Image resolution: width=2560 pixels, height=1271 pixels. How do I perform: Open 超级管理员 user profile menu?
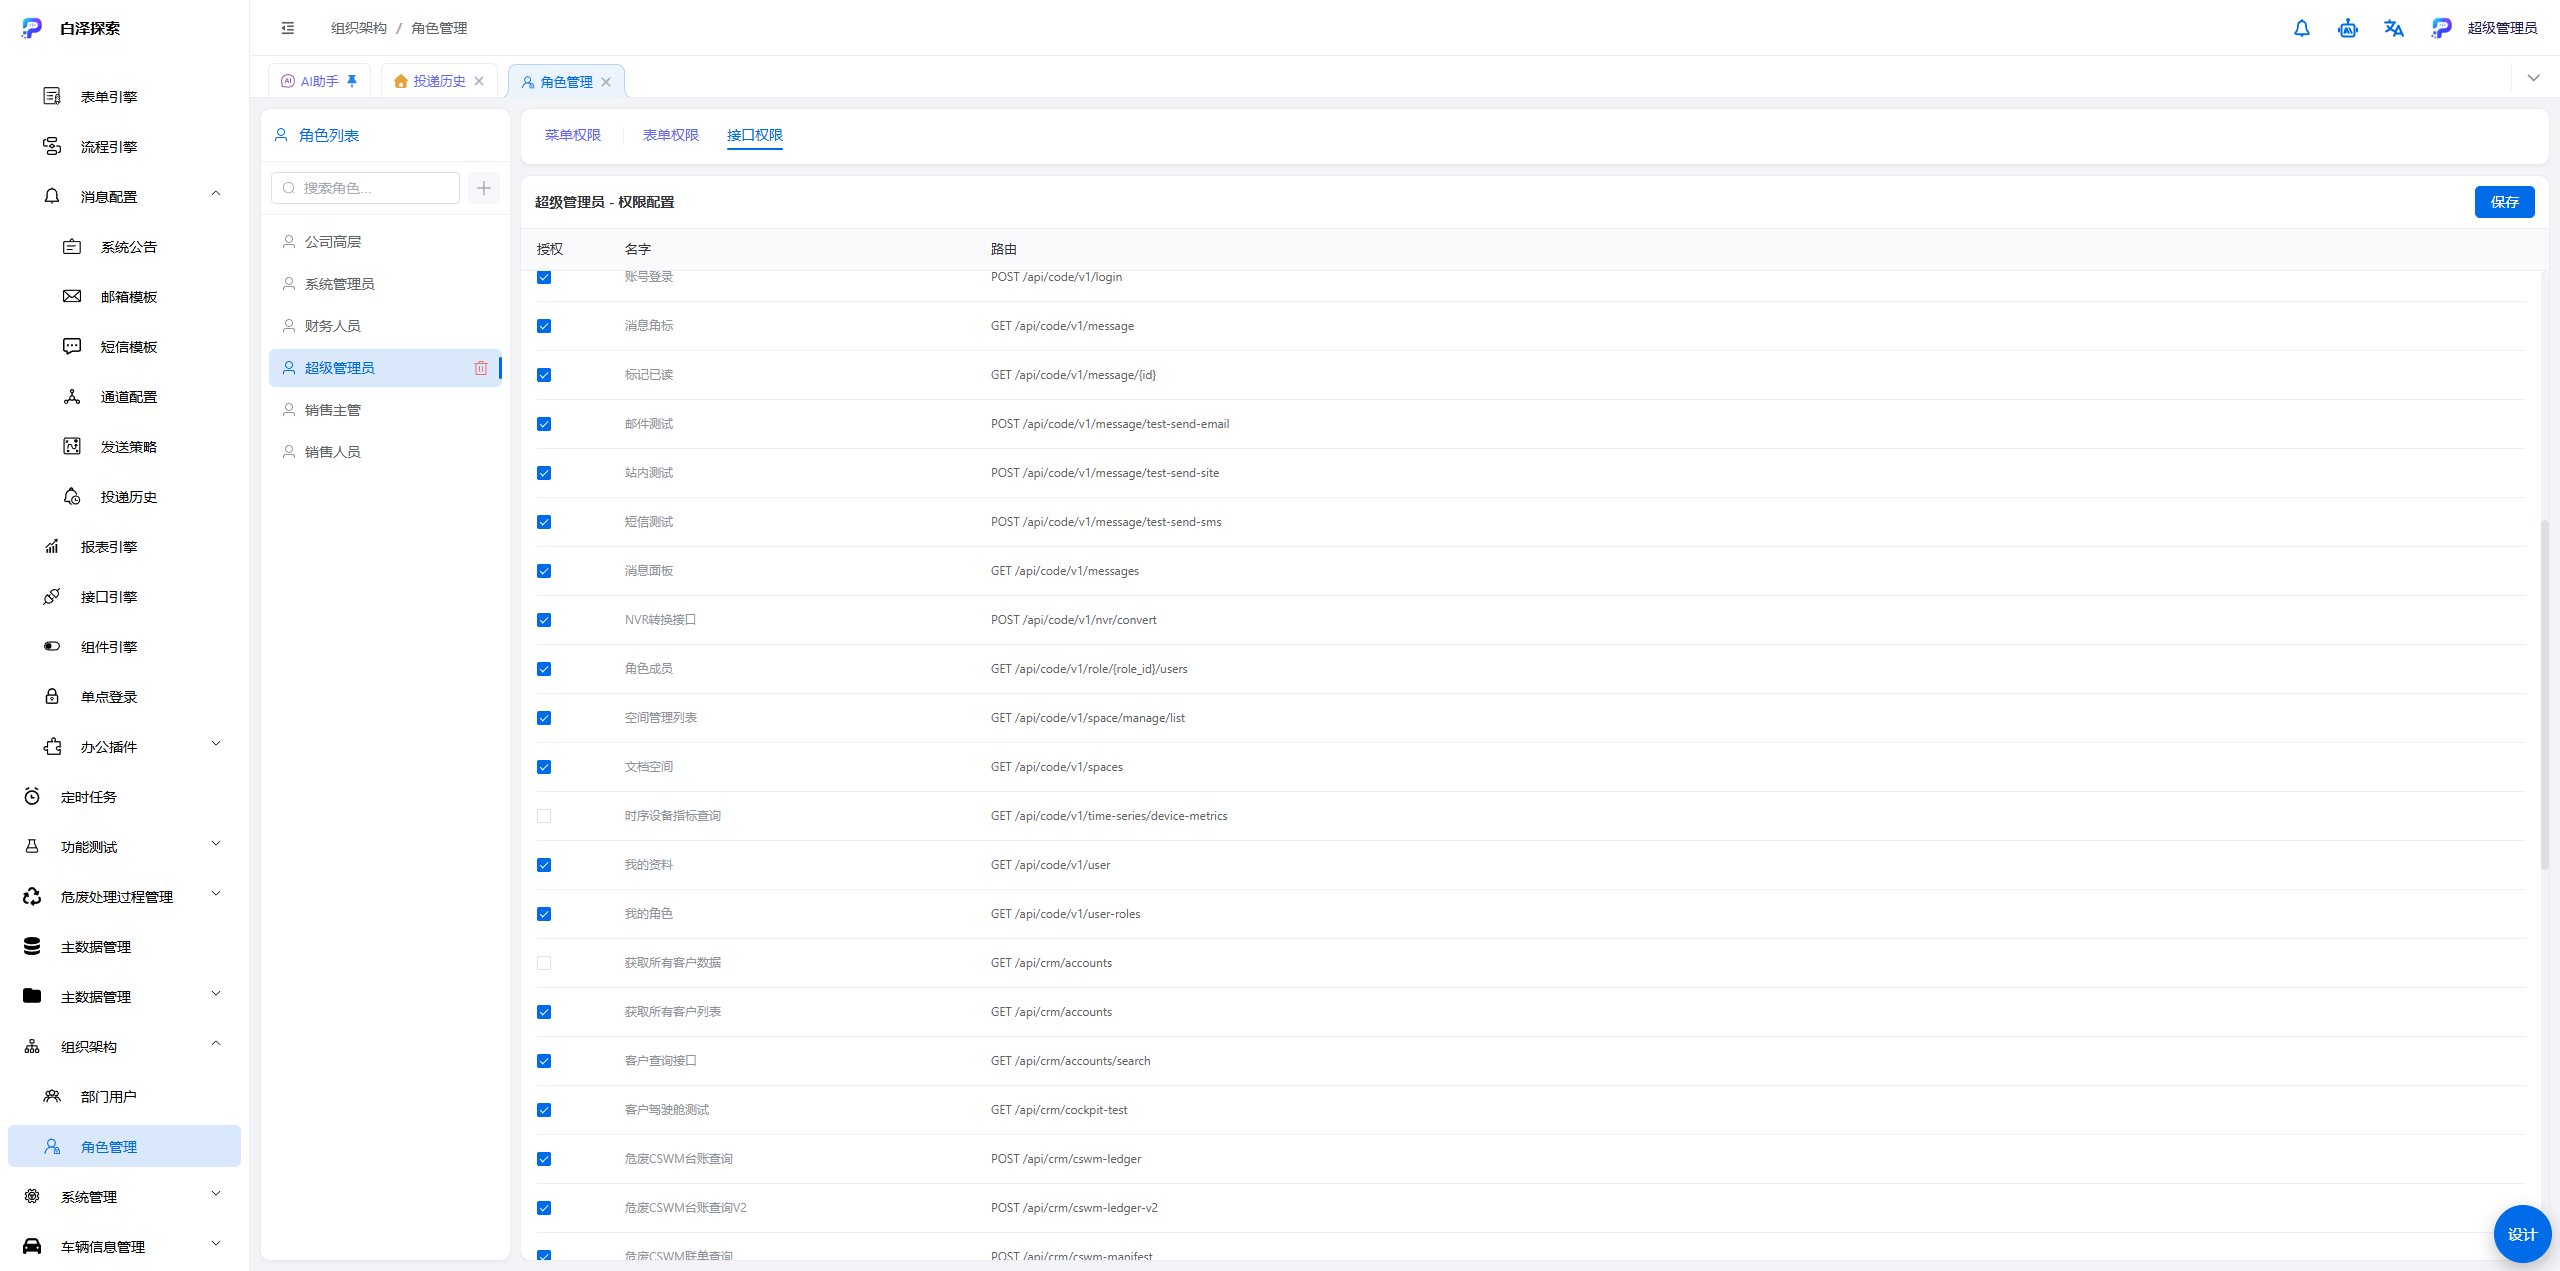point(2484,28)
